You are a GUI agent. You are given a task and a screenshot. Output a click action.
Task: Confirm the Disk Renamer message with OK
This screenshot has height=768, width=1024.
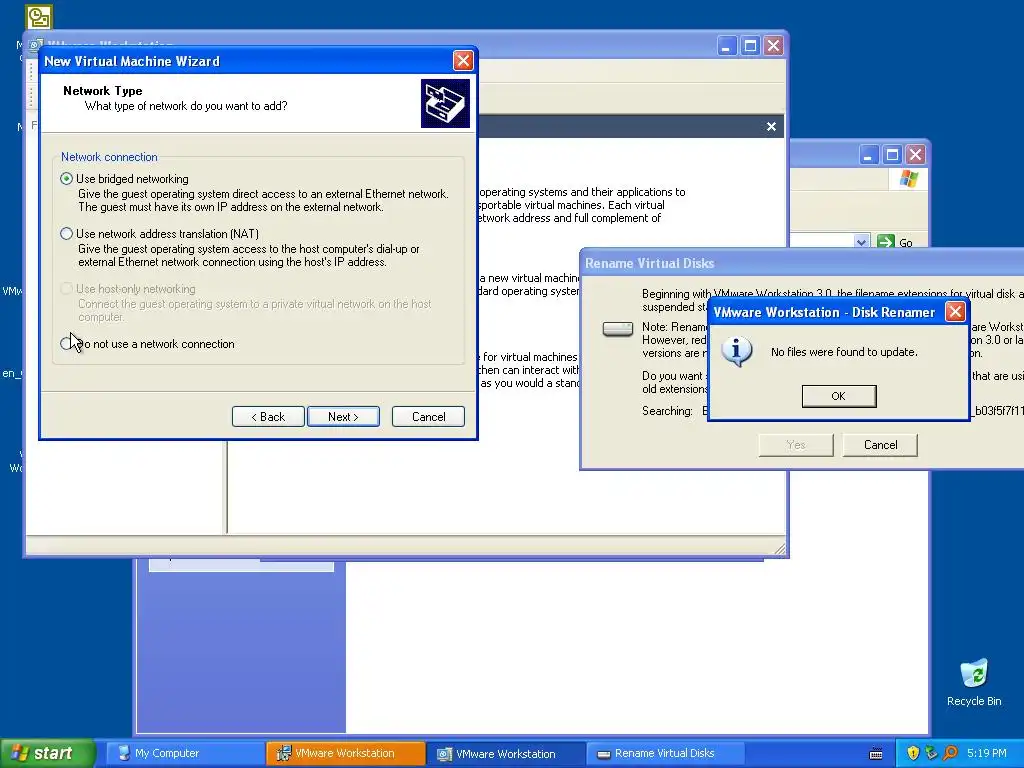(x=839, y=396)
